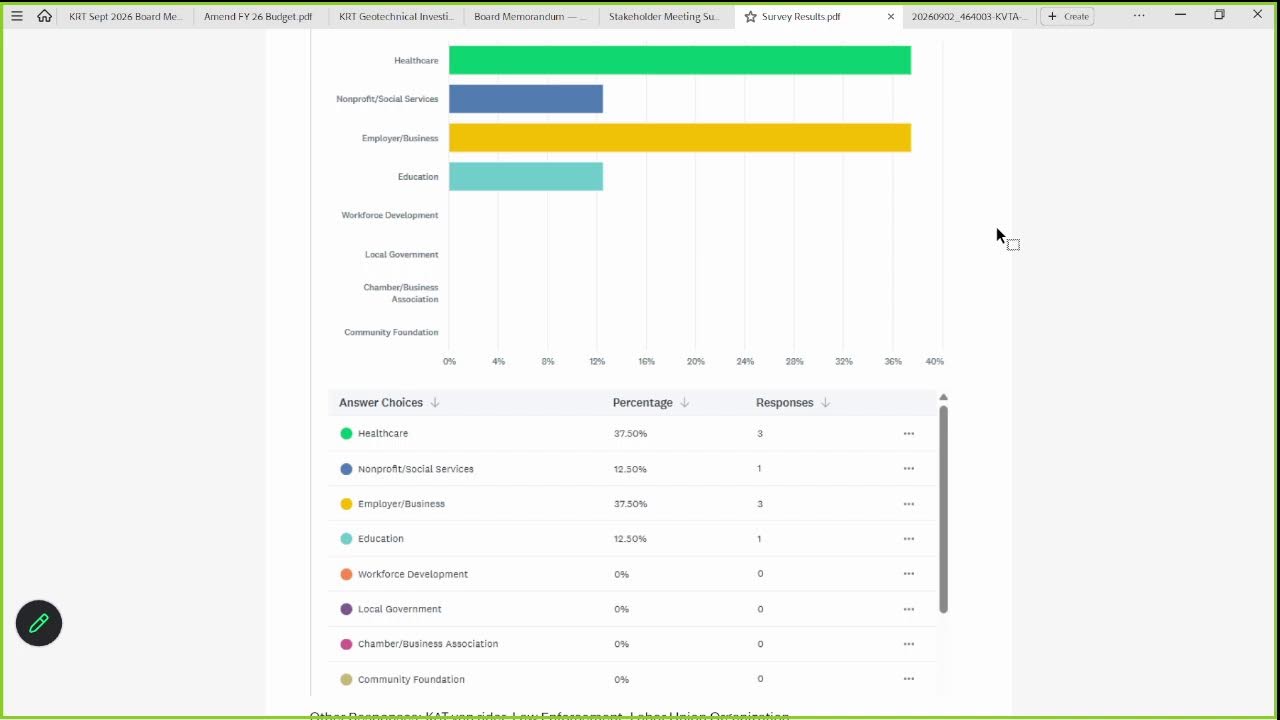
Task: Click the teal Education chart bar
Action: coord(526,177)
